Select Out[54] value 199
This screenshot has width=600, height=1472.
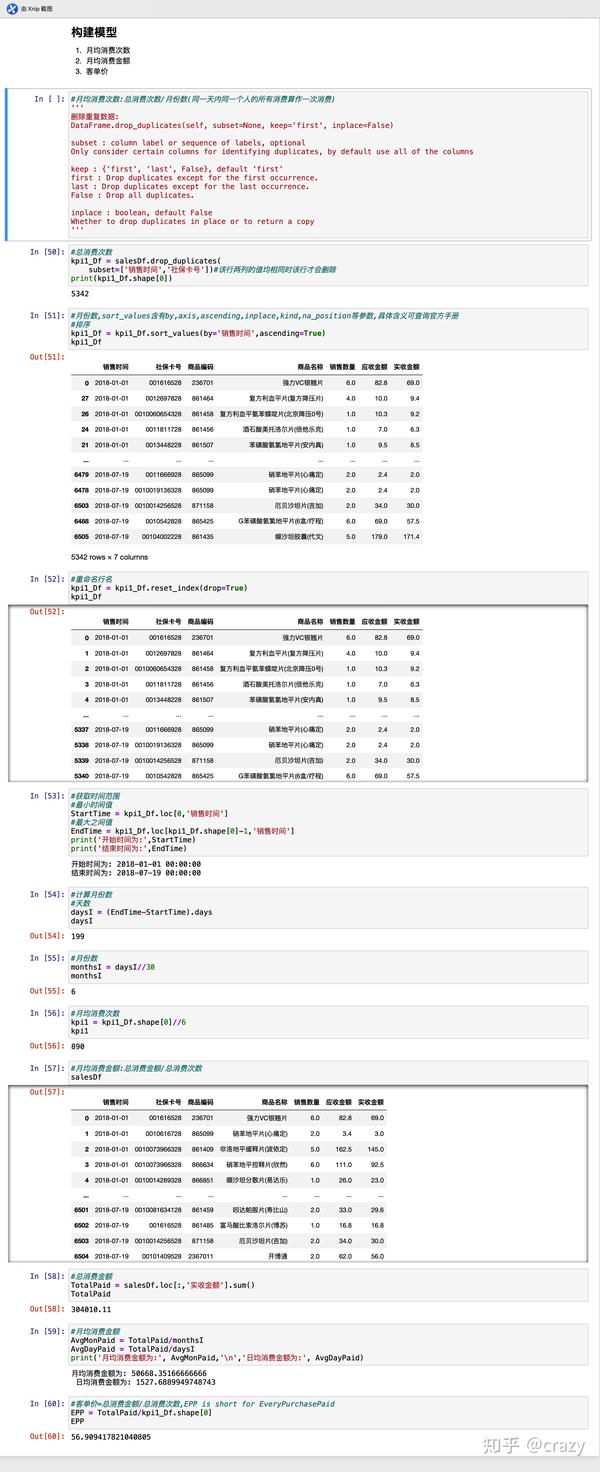[79, 937]
